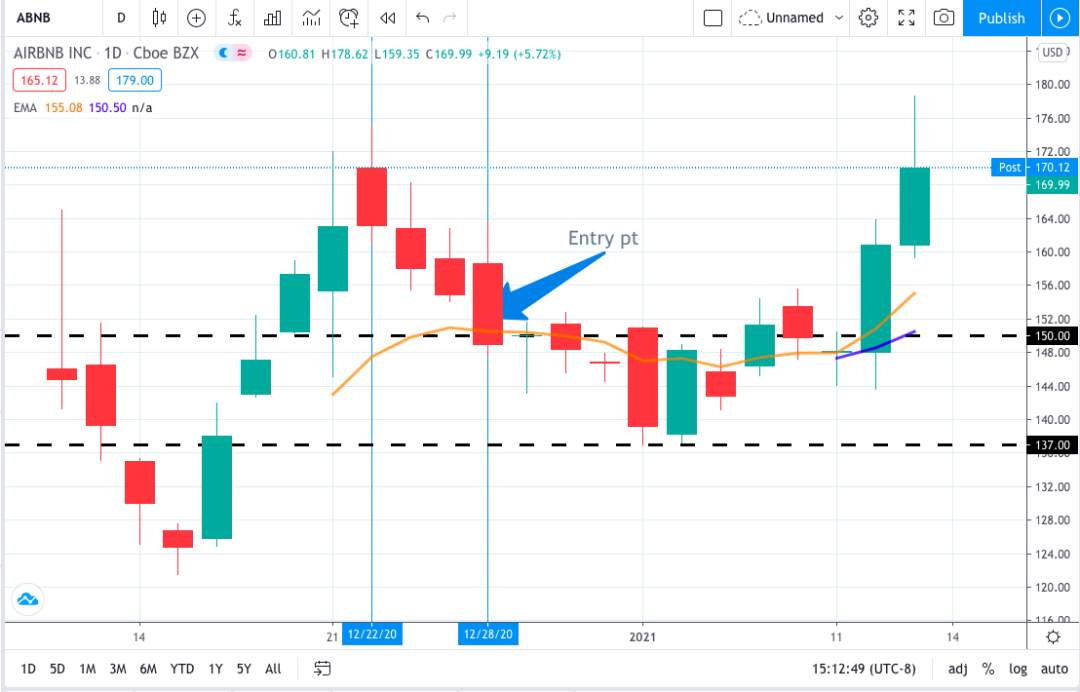1080x692 pixels.
Task: Click the 179.00 buy price box
Action: coord(135,80)
